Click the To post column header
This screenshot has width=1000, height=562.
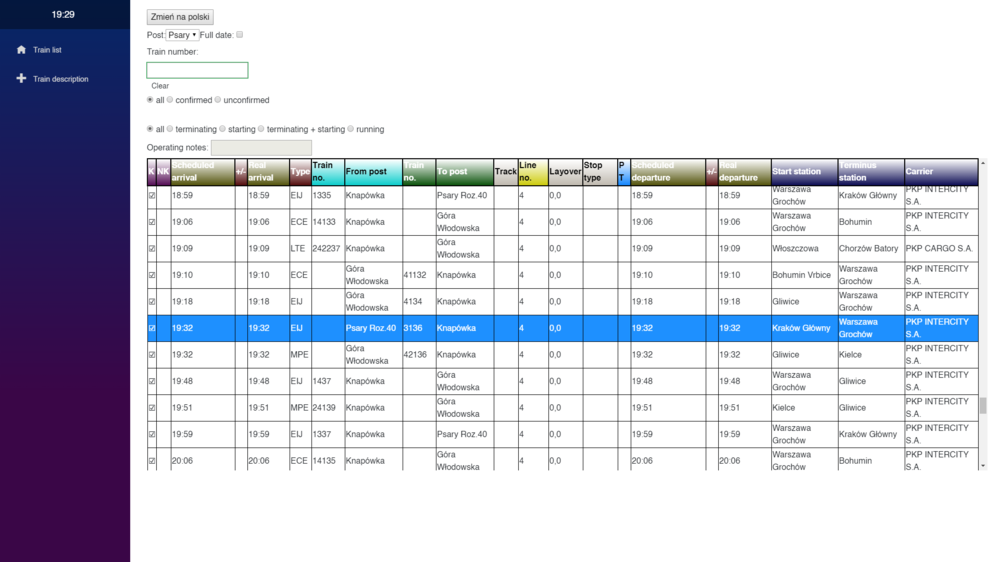pyautogui.click(x=464, y=172)
